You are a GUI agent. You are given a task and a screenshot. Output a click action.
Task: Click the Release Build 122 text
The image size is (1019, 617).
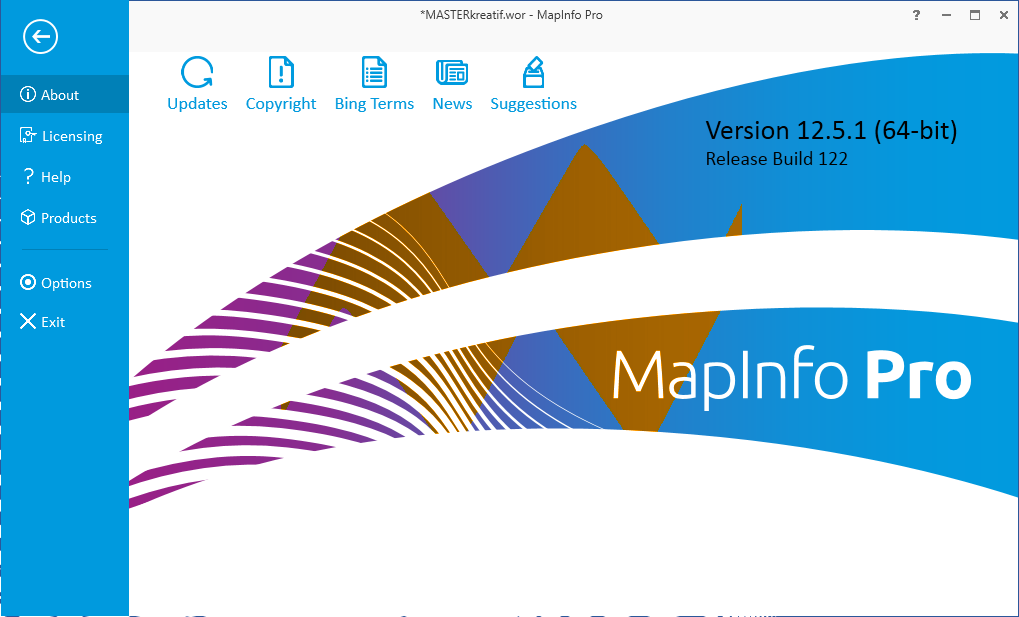click(777, 159)
